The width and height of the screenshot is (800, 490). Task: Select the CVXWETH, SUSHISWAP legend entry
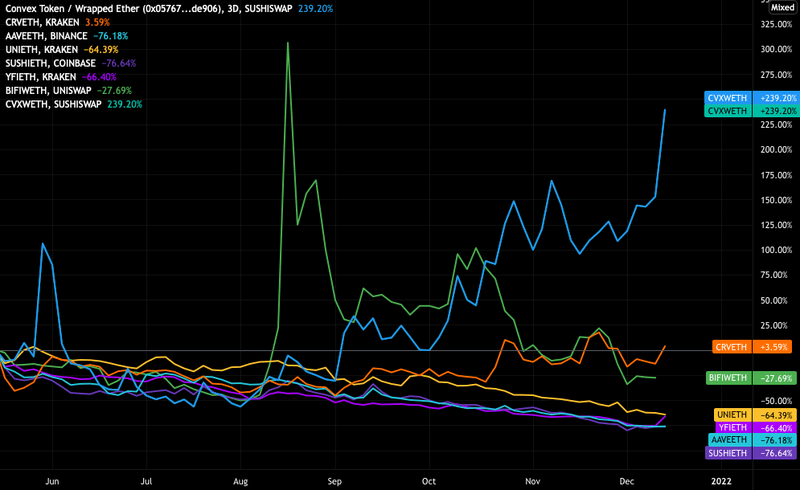pyautogui.click(x=54, y=104)
